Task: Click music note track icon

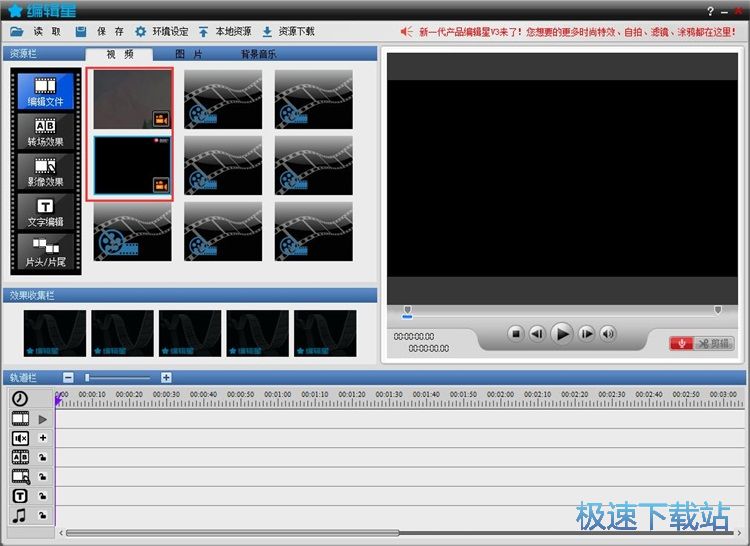Action: coord(19,515)
